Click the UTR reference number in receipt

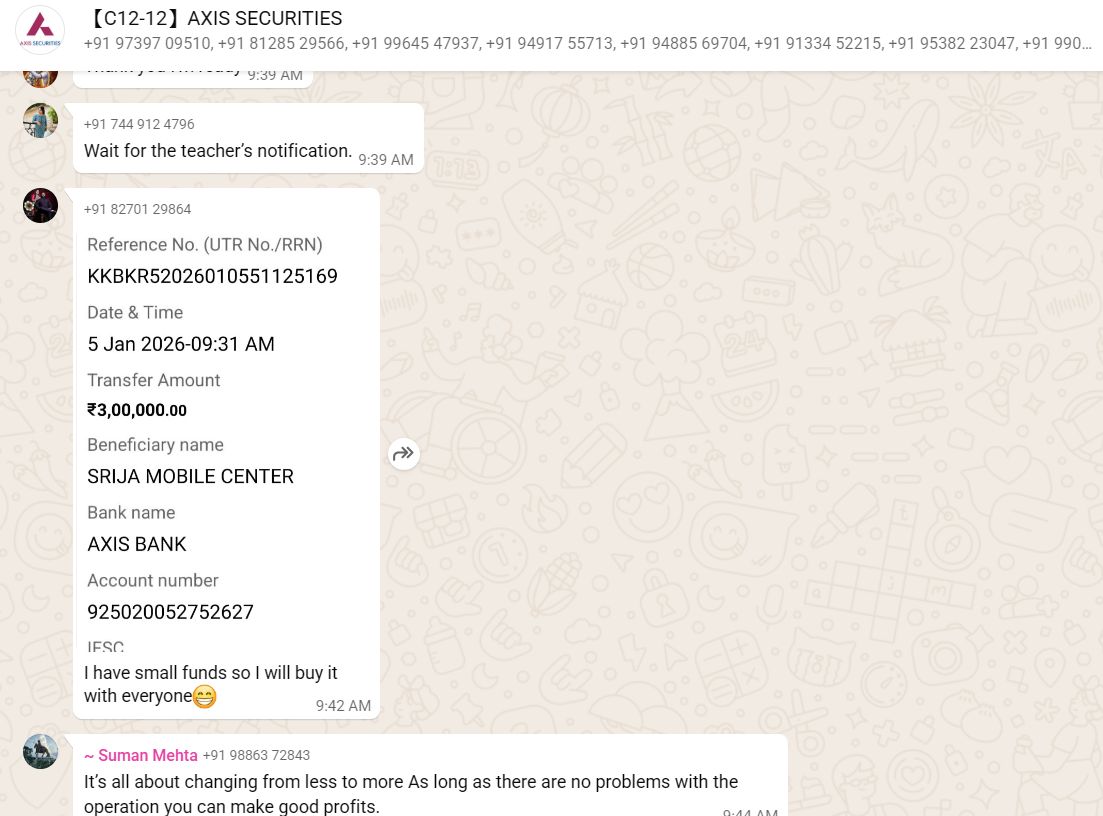click(x=212, y=276)
